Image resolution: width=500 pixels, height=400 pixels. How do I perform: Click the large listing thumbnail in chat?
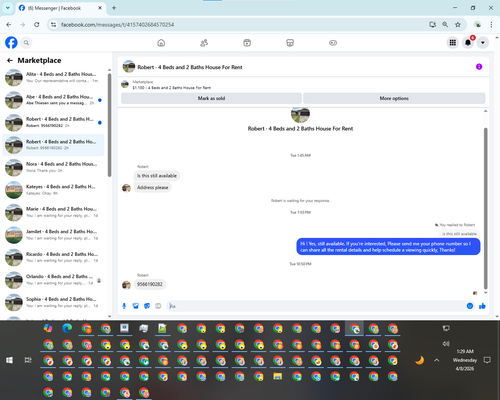coord(300,114)
